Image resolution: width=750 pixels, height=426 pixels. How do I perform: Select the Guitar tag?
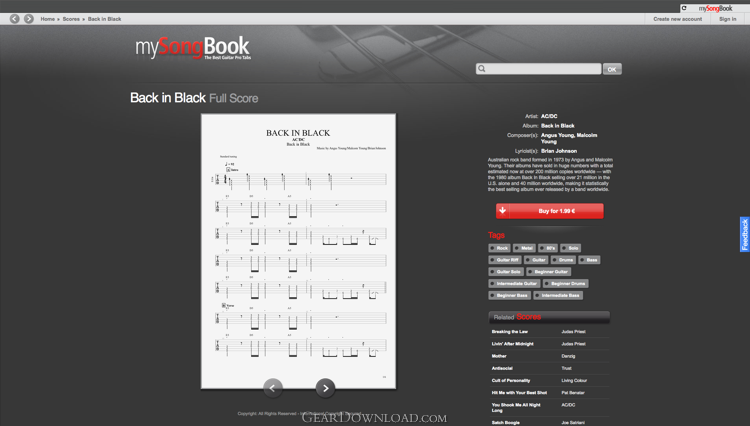point(536,260)
